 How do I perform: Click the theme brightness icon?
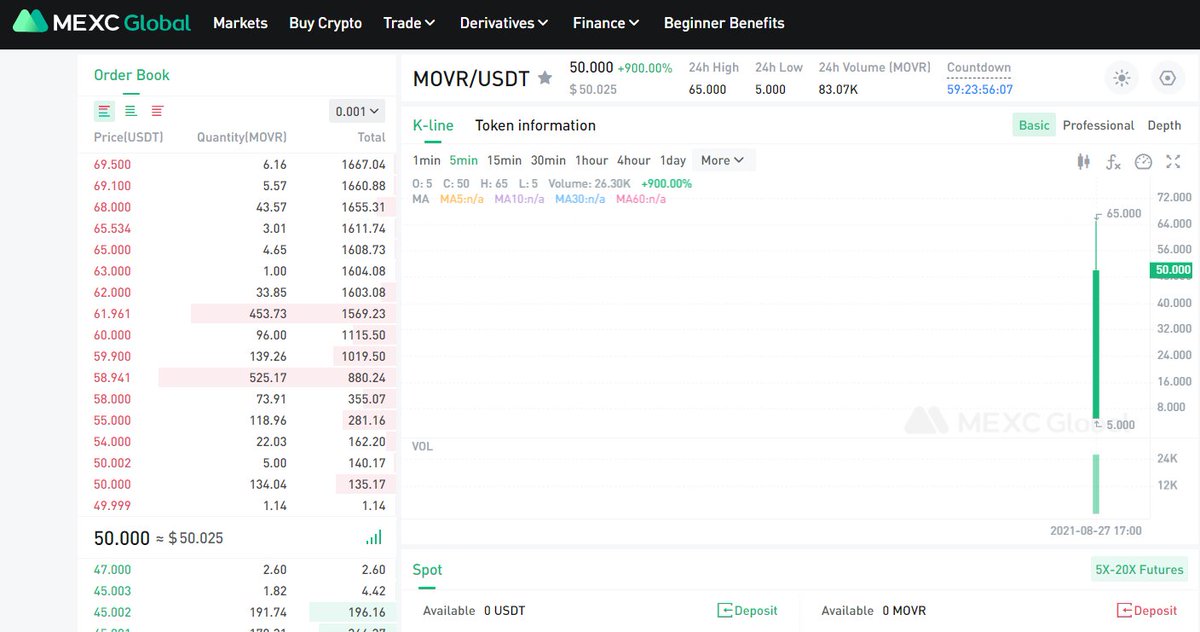click(x=1121, y=78)
